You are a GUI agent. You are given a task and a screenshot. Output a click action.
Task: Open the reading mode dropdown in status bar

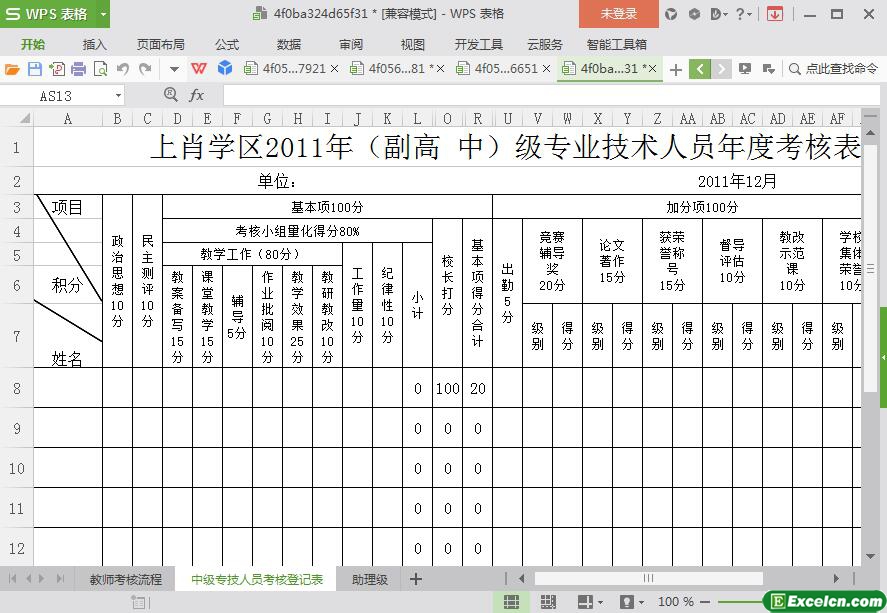coord(600,603)
